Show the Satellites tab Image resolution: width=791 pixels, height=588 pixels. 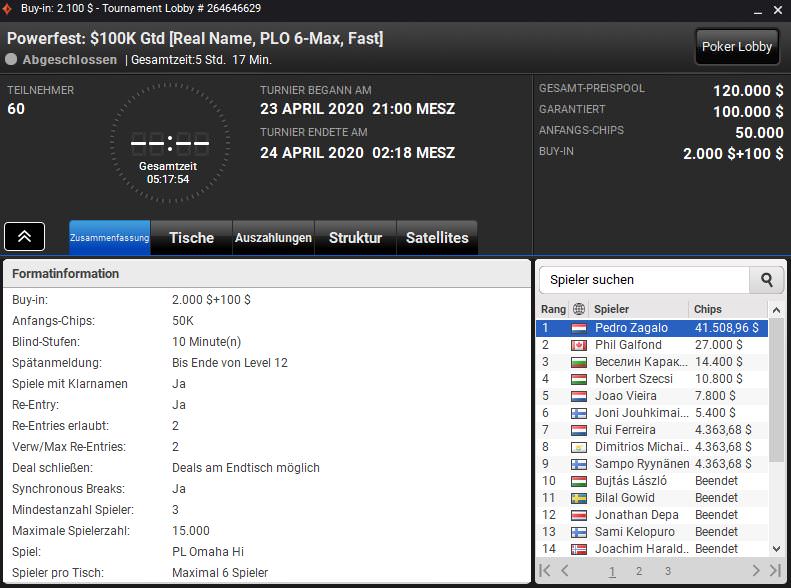coord(437,238)
